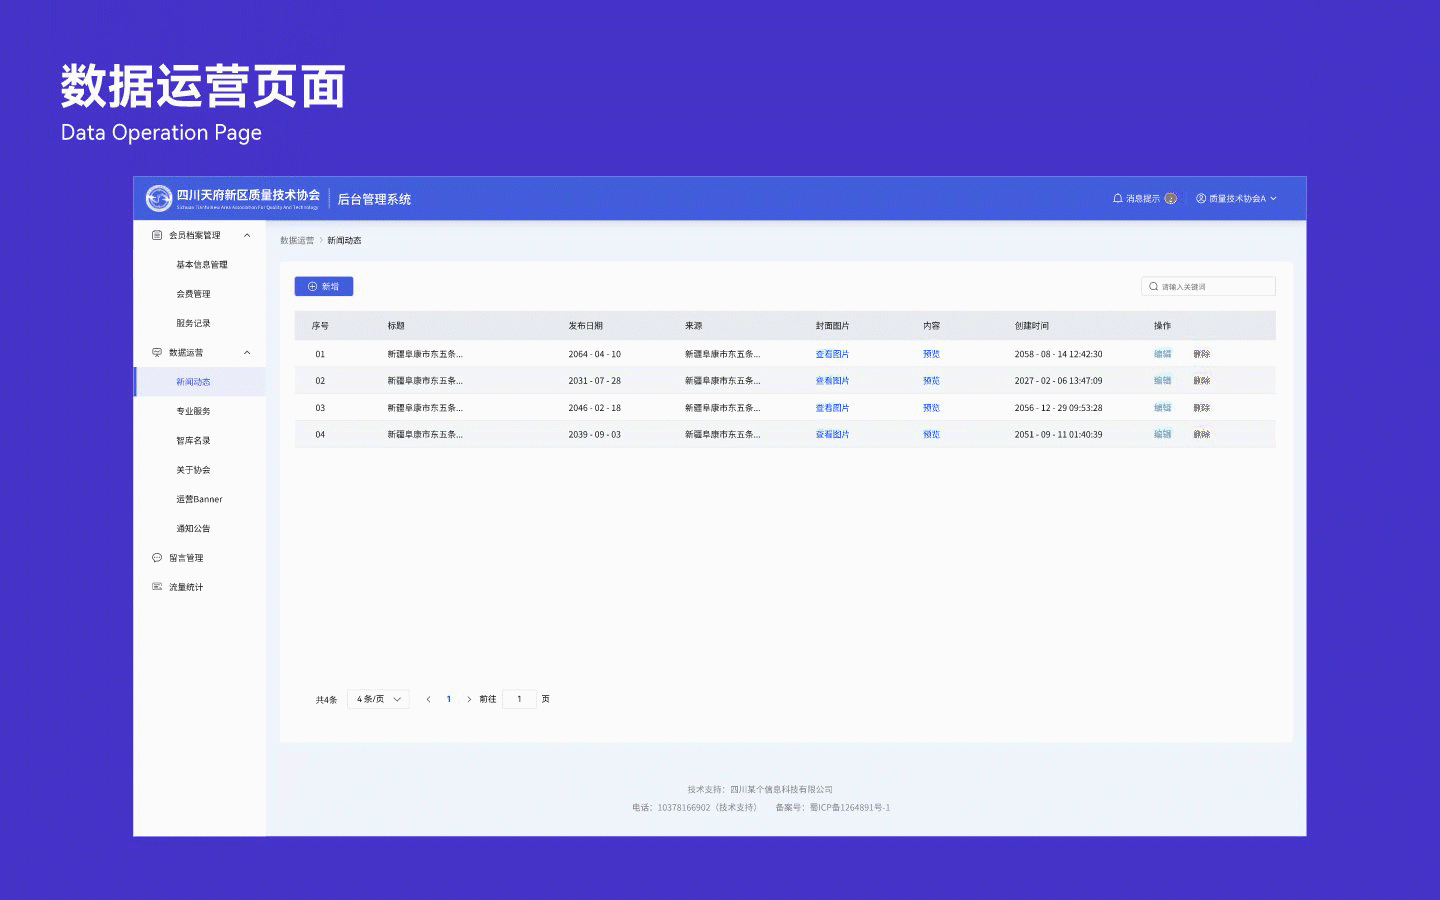Open 智库名录 in the sidebar
This screenshot has height=900, width=1440.
tap(194, 440)
